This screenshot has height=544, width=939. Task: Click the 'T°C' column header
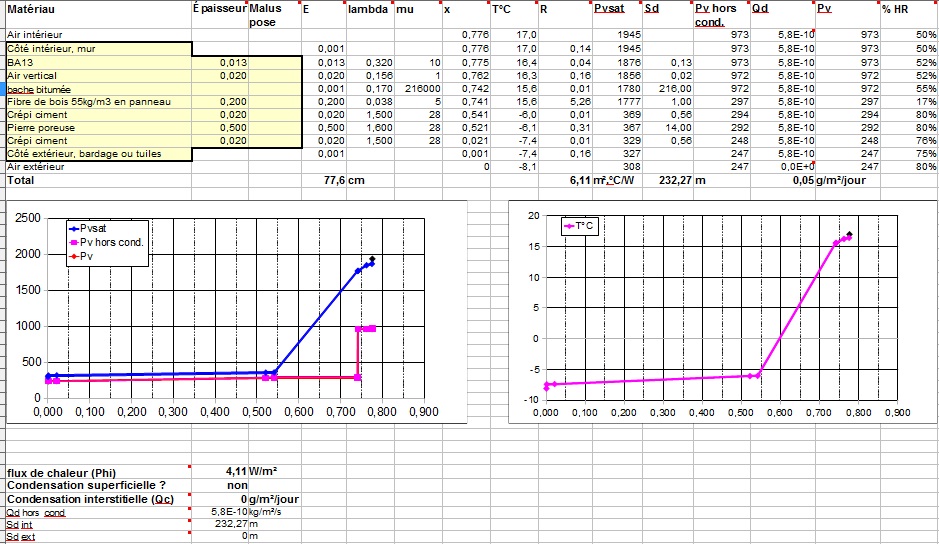[x=514, y=16]
